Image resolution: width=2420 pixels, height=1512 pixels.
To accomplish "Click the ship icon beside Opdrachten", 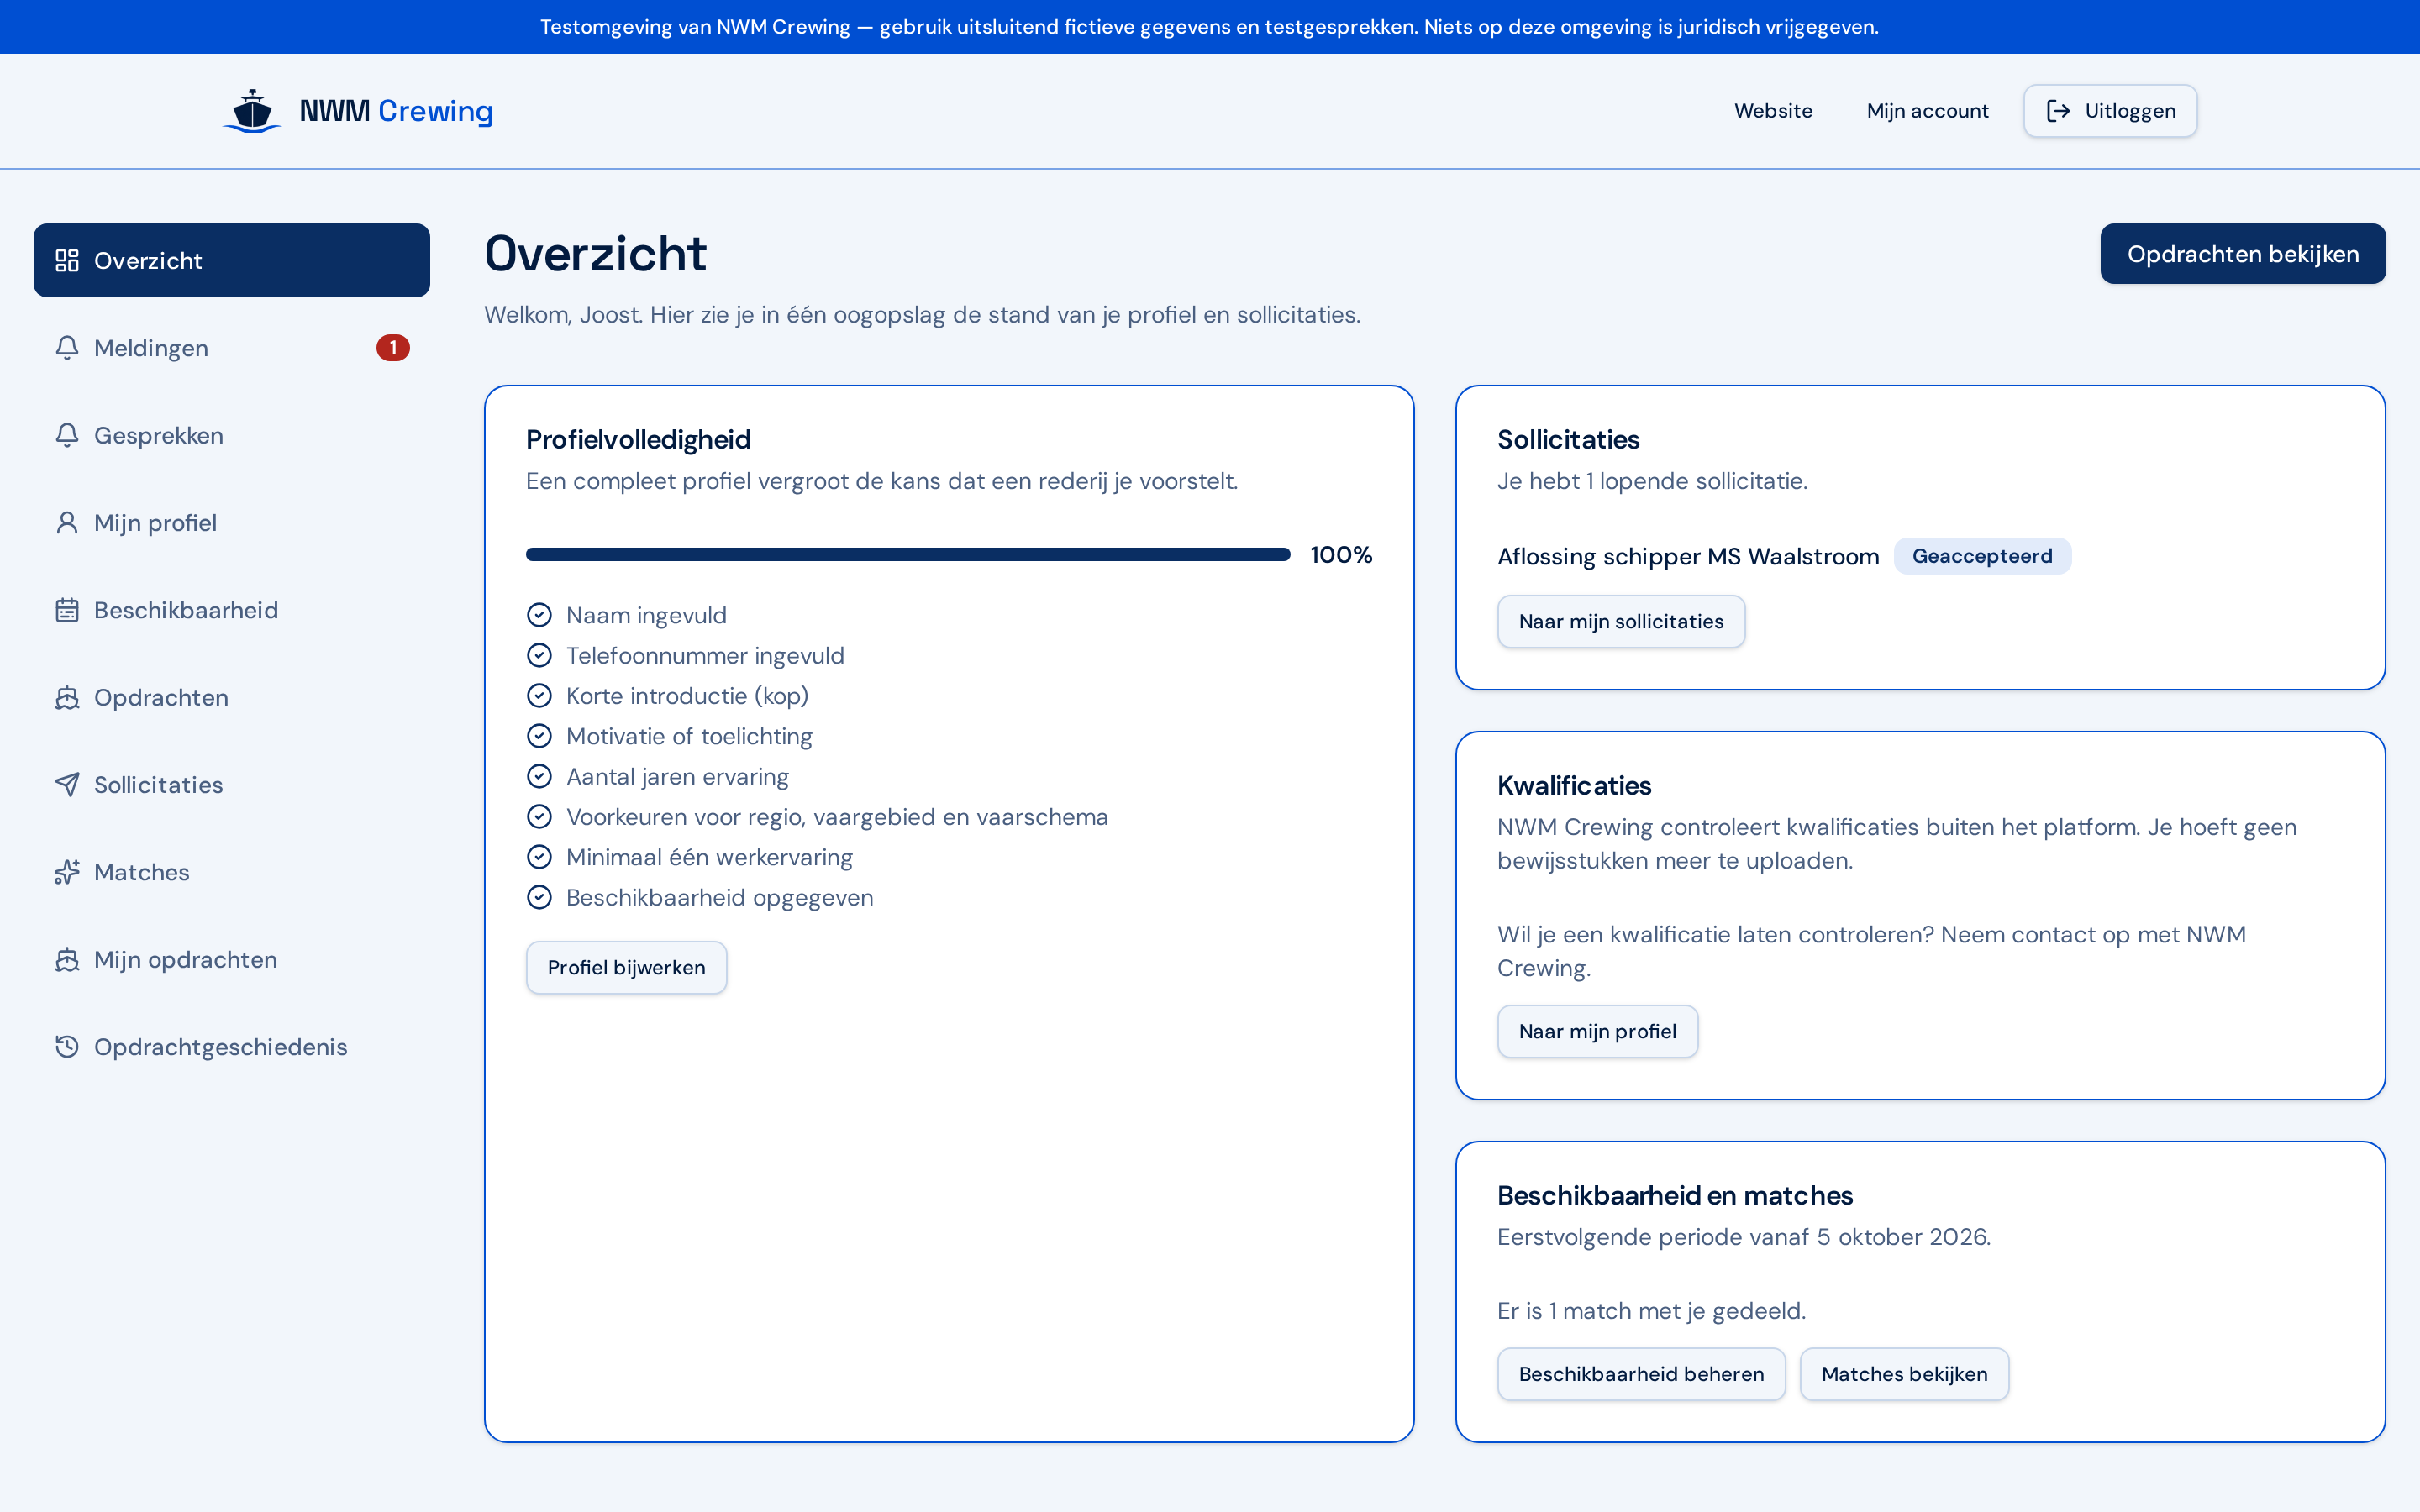I will [67, 697].
